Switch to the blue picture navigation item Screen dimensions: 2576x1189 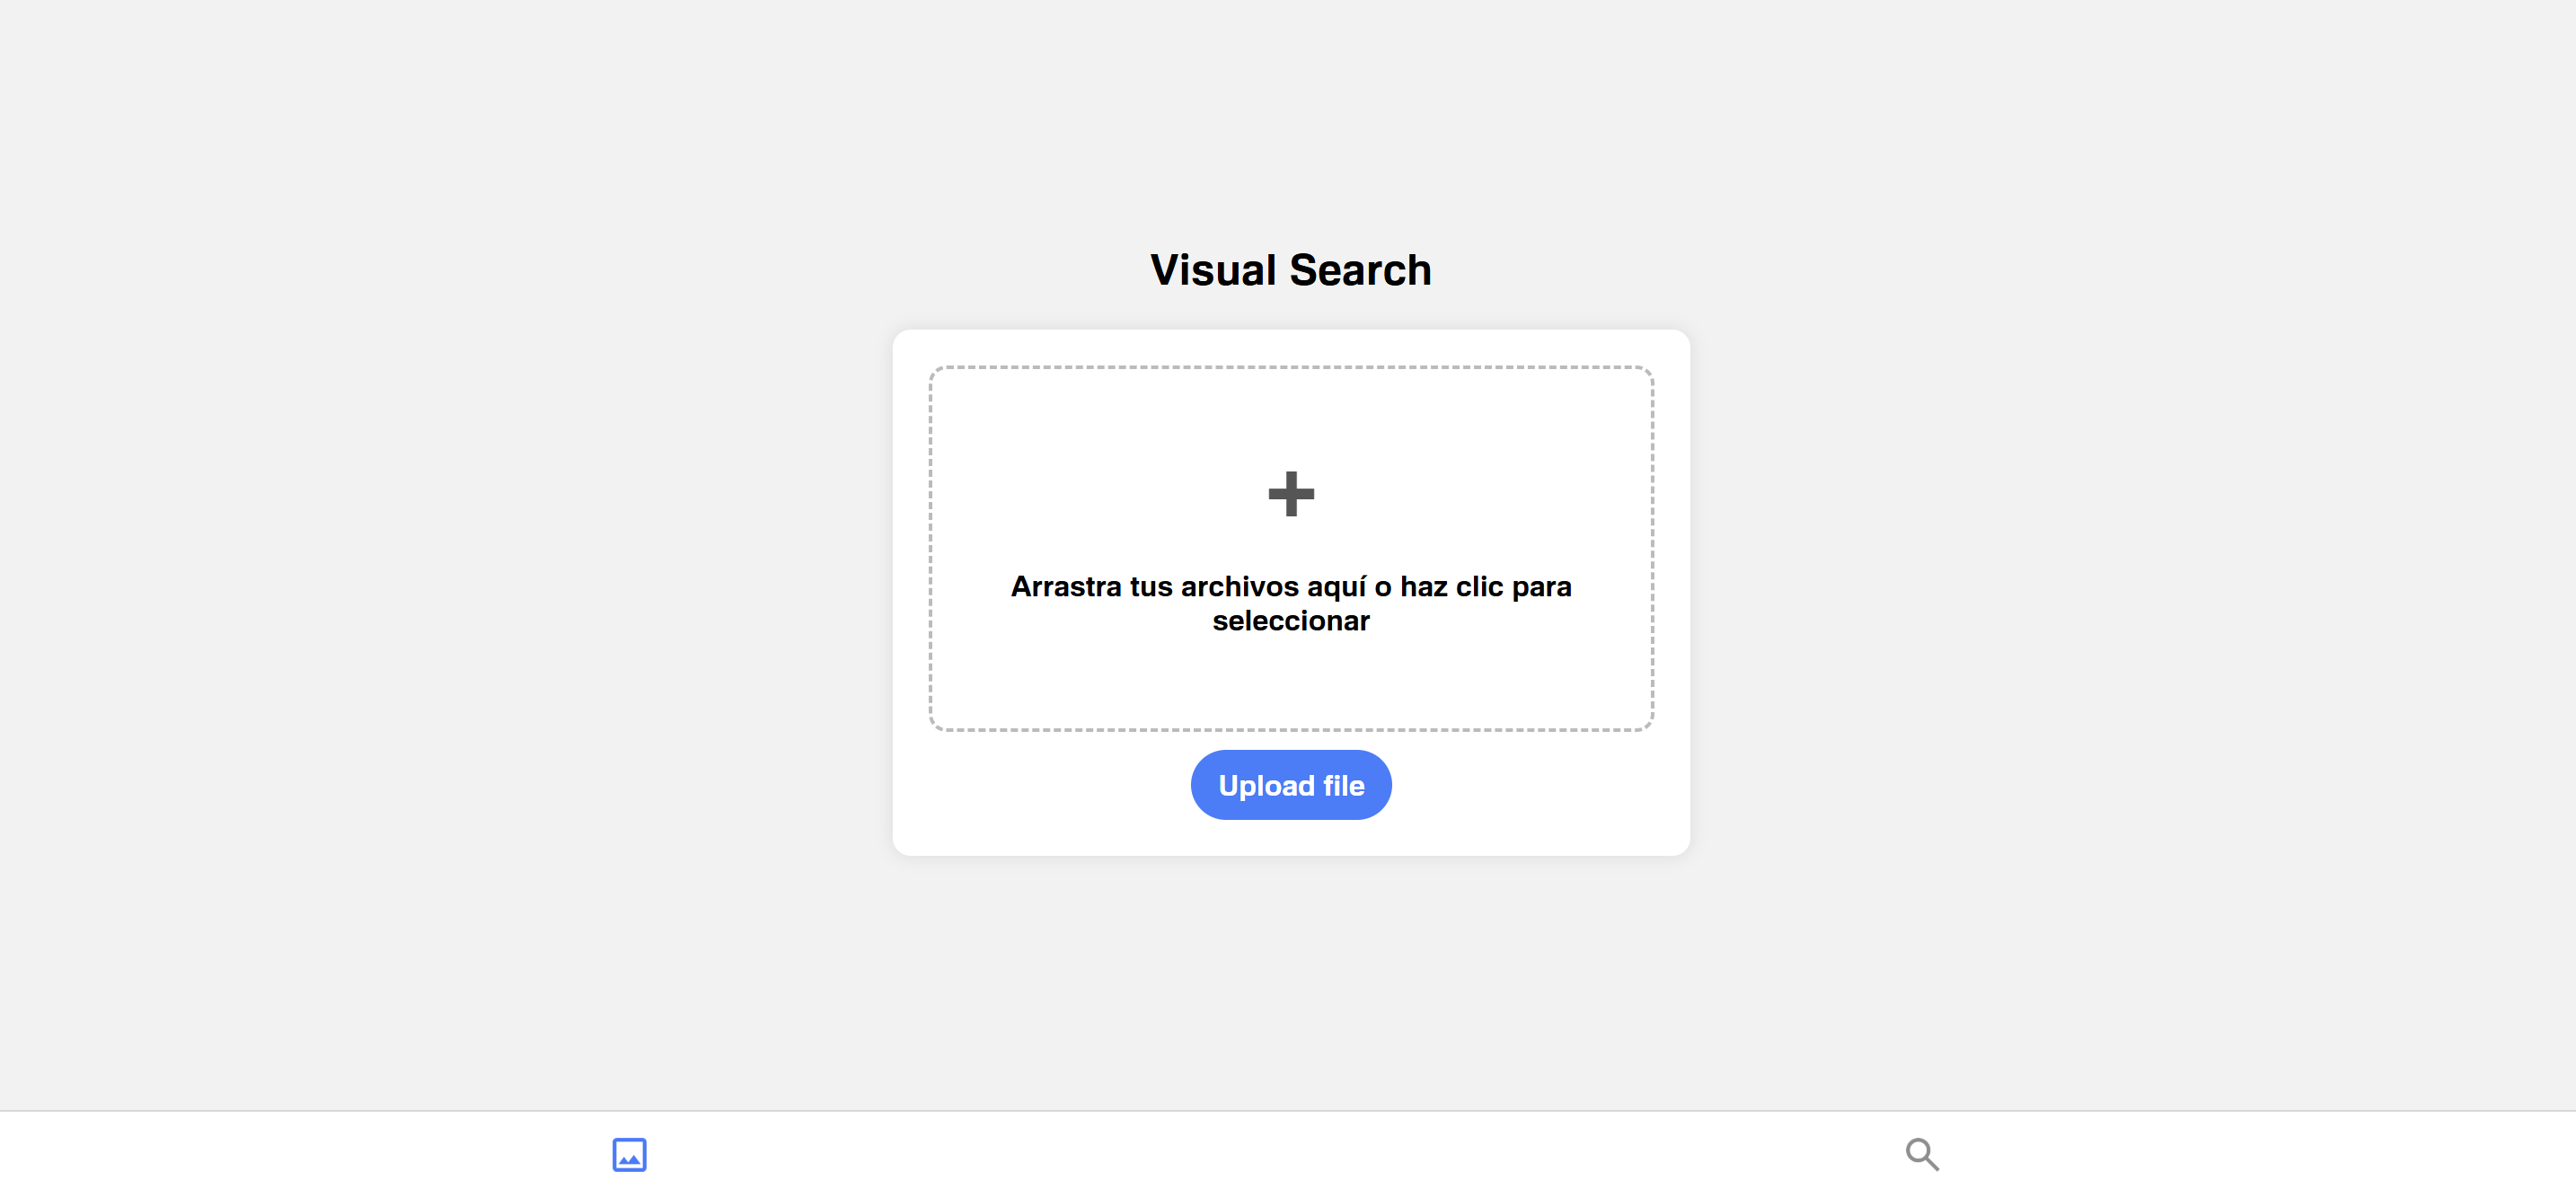(x=629, y=1154)
